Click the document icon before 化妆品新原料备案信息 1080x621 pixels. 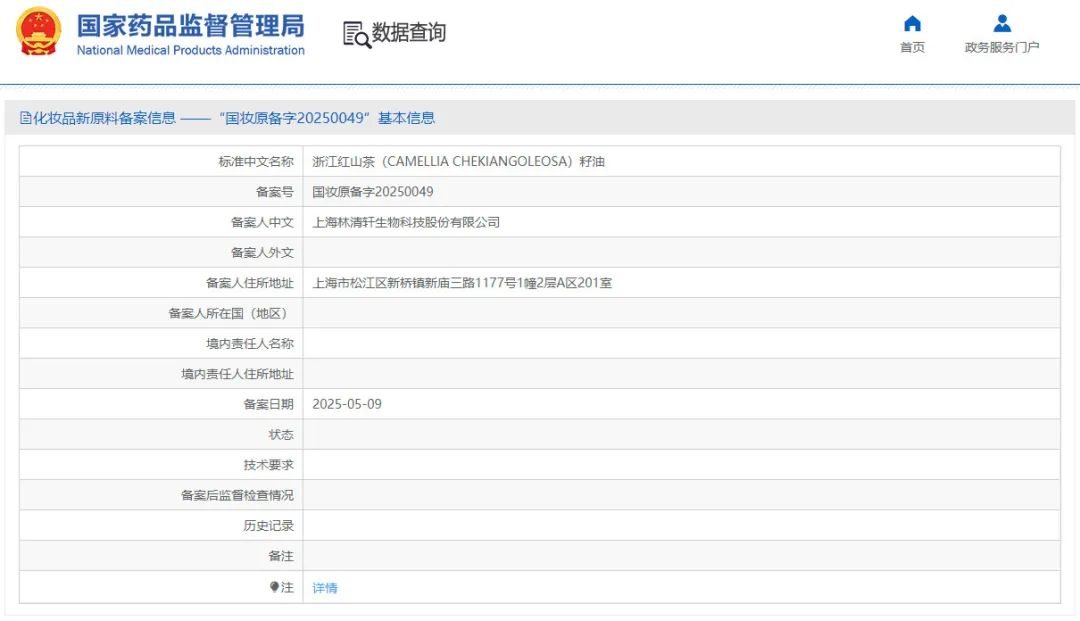25,118
